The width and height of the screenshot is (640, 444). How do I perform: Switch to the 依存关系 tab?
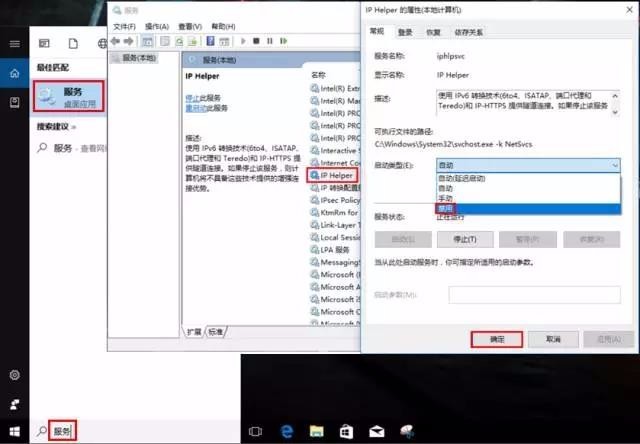pos(469,32)
